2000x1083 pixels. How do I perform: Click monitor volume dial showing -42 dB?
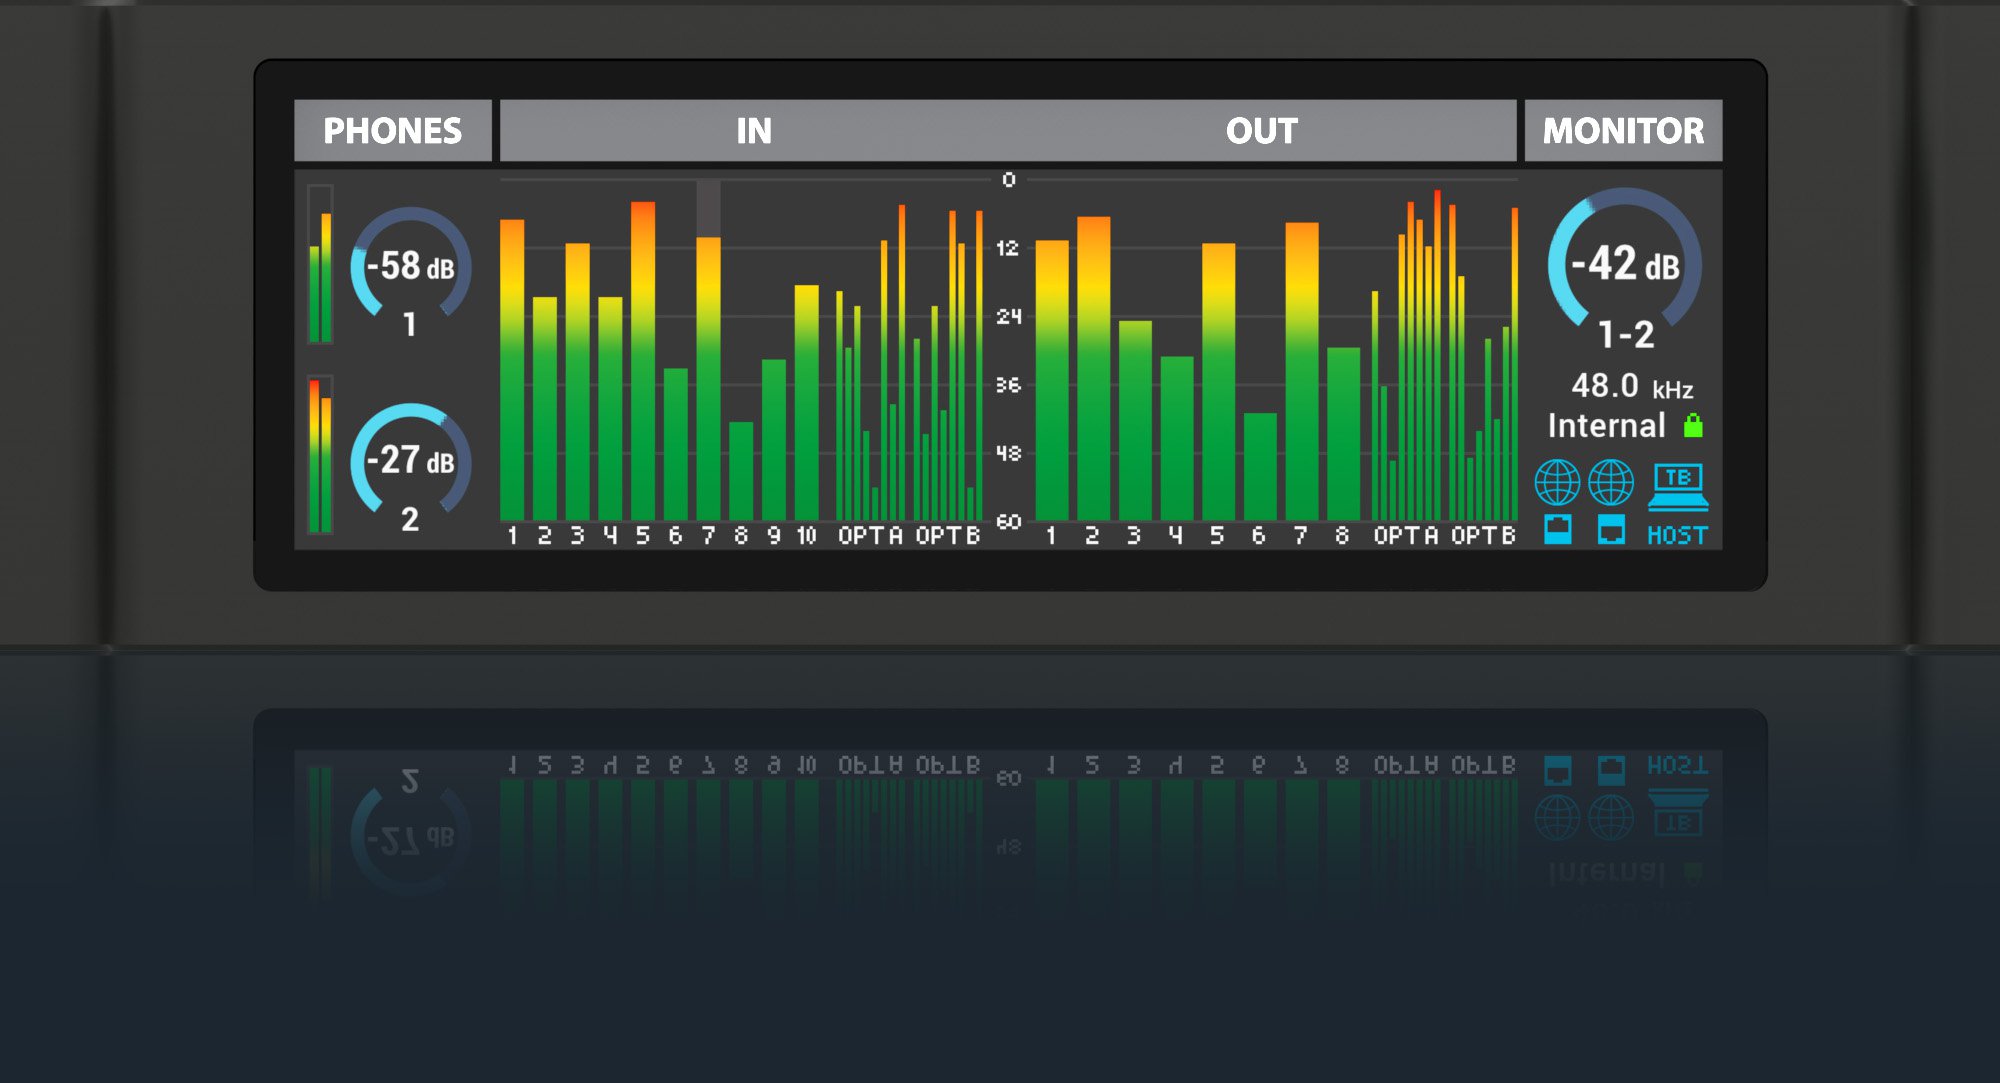click(x=1624, y=265)
